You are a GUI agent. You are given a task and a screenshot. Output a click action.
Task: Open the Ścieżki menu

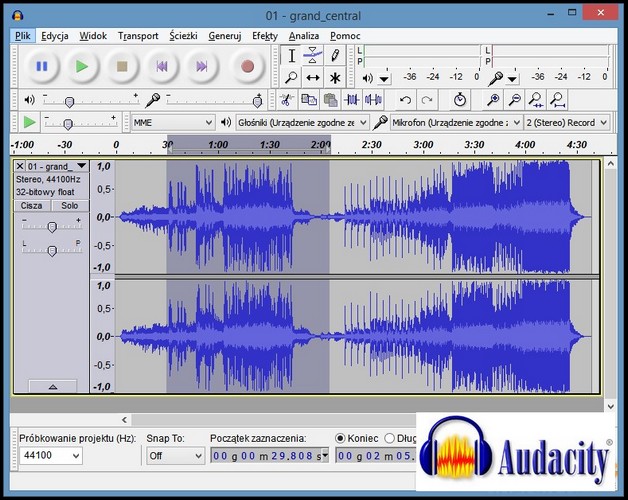point(183,36)
